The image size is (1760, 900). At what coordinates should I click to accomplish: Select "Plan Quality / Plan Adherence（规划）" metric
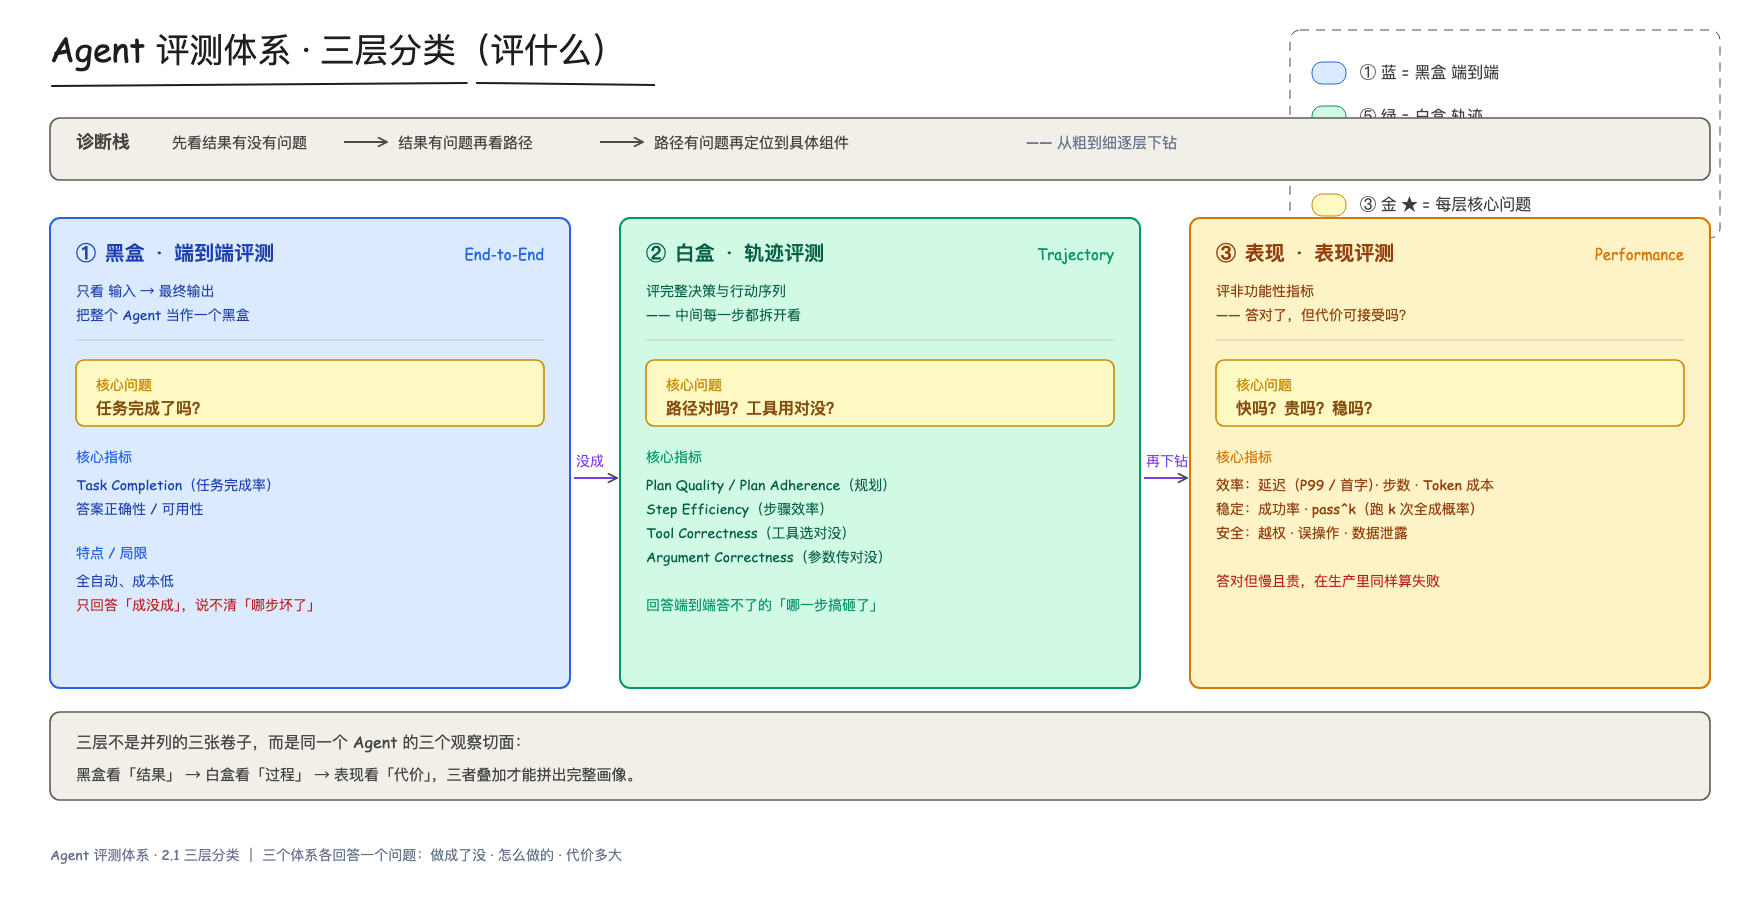pos(767,485)
